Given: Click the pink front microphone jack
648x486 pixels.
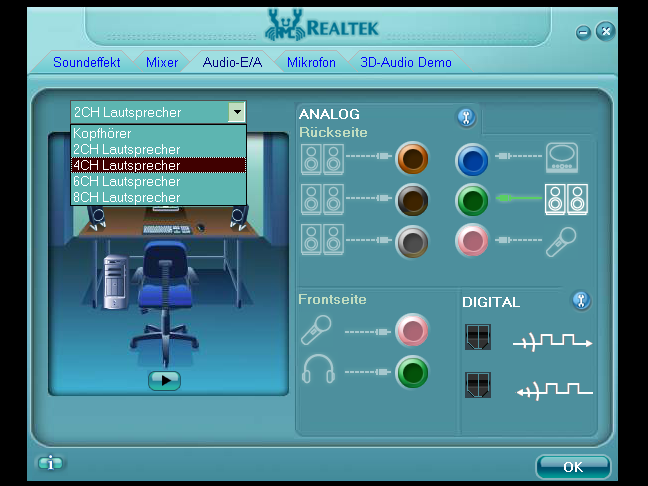Looking at the screenshot, I should [x=412, y=330].
